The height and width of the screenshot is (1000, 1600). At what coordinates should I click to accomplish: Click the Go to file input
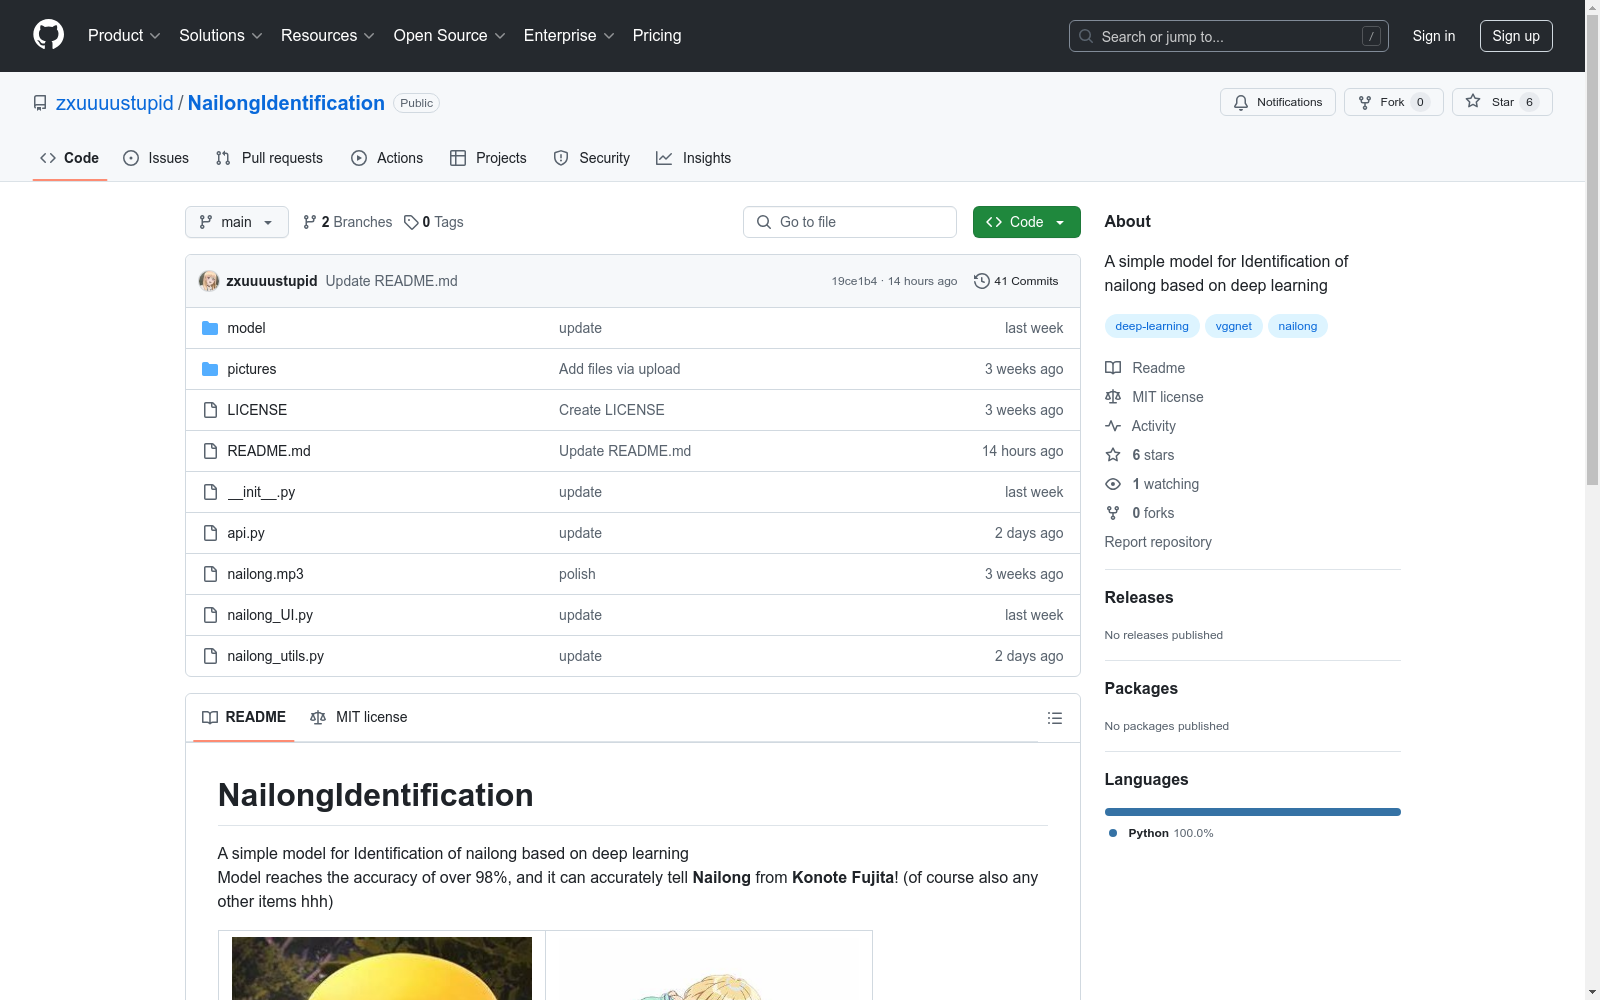tap(850, 222)
